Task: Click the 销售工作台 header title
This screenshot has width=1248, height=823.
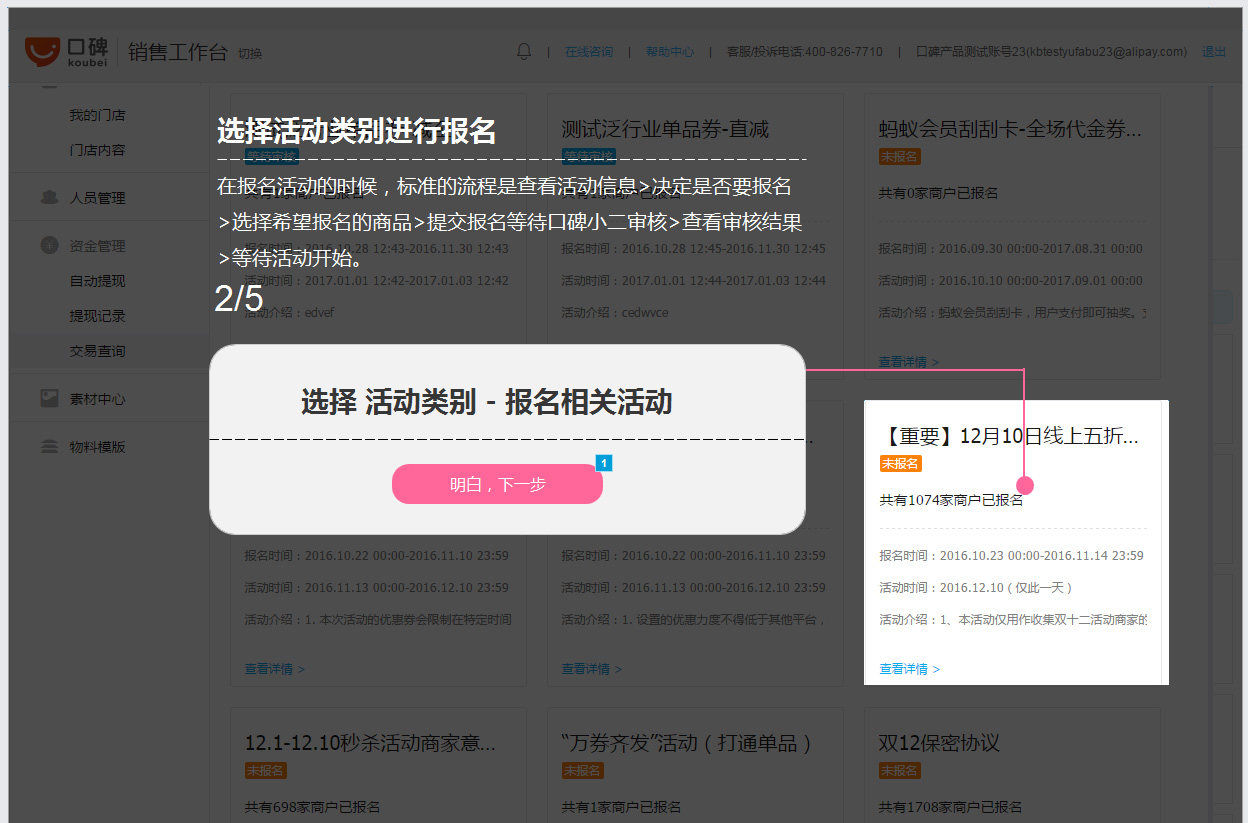Action: (x=178, y=52)
